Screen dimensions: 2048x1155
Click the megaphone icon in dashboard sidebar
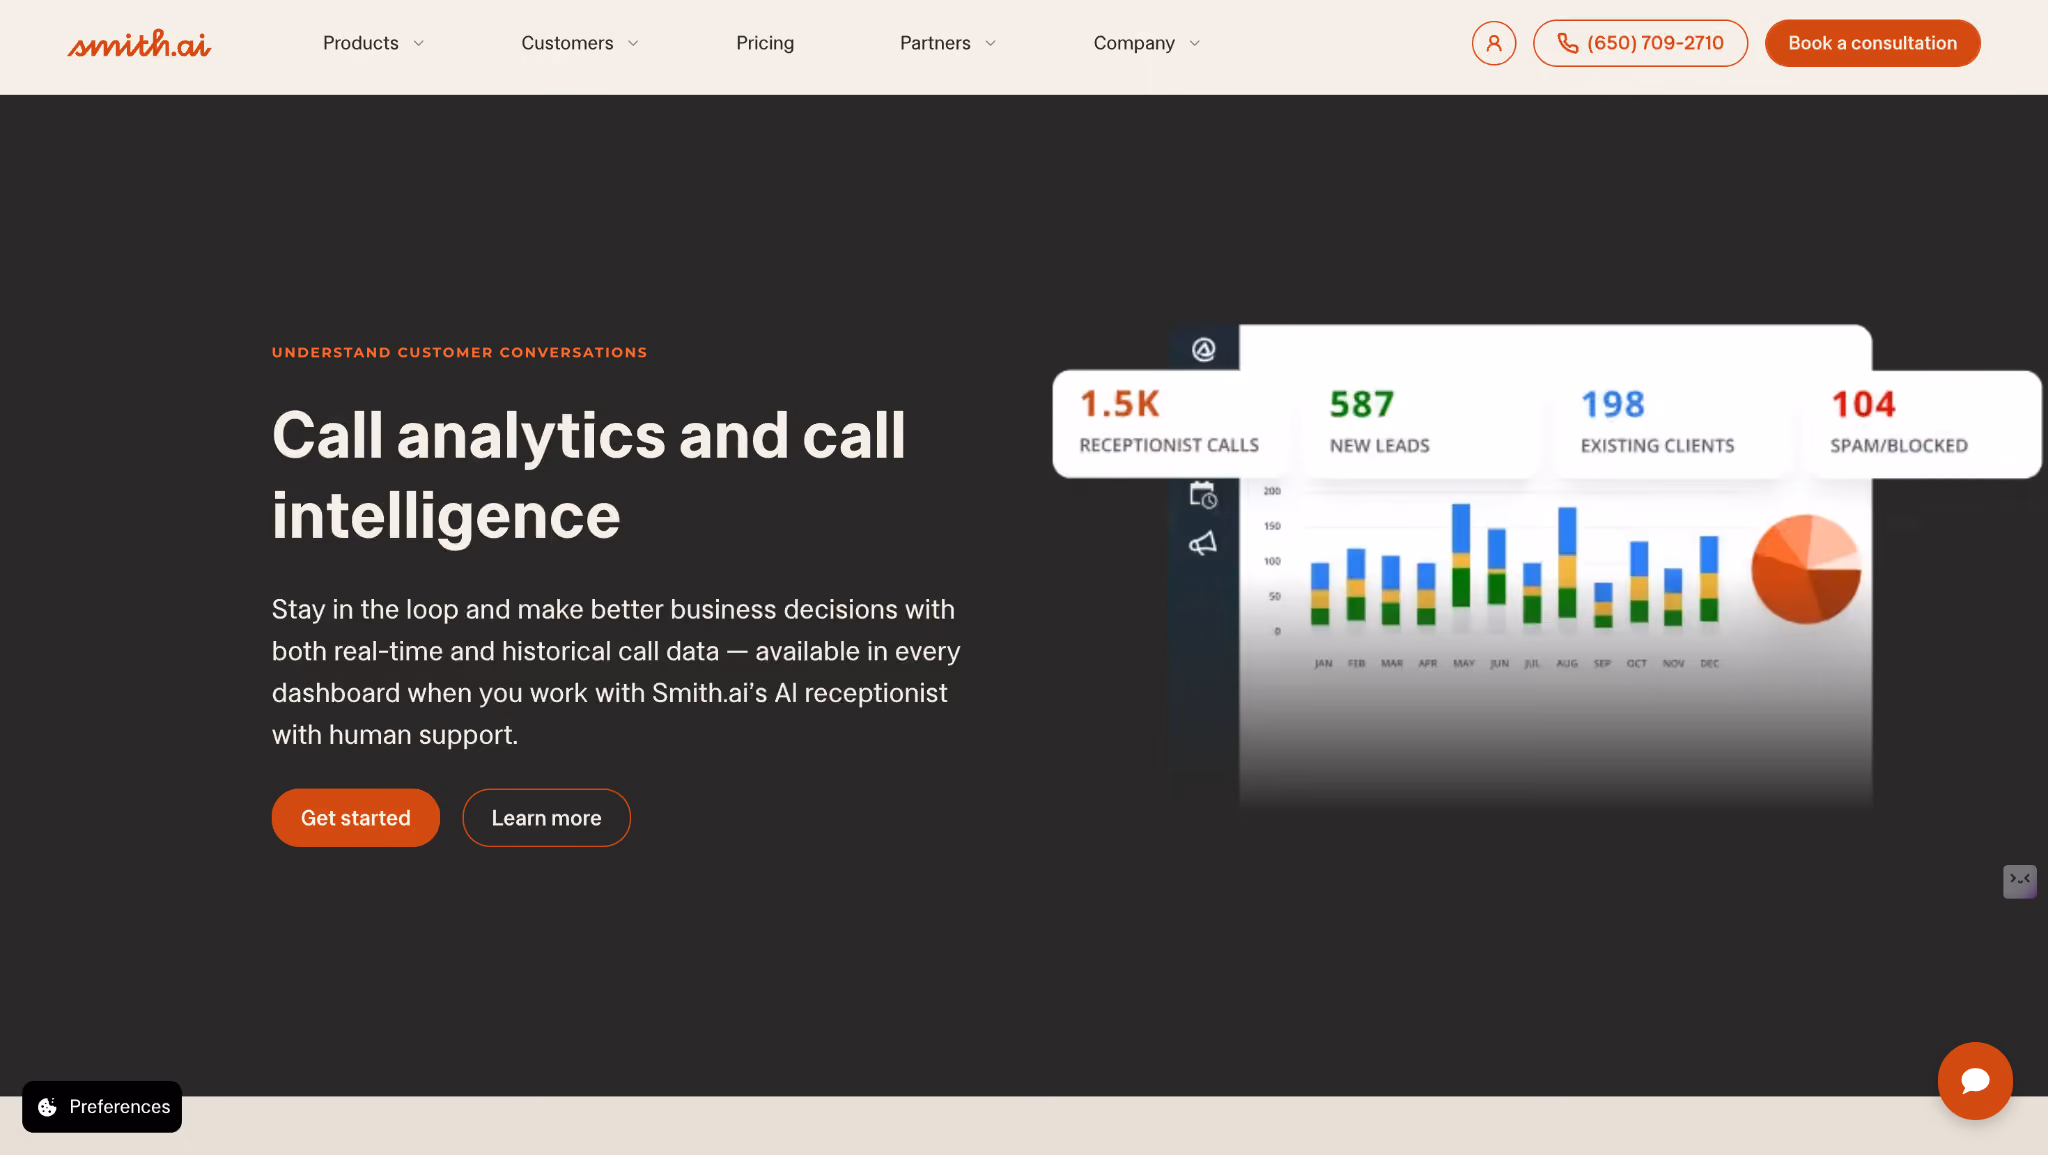tap(1203, 543)
